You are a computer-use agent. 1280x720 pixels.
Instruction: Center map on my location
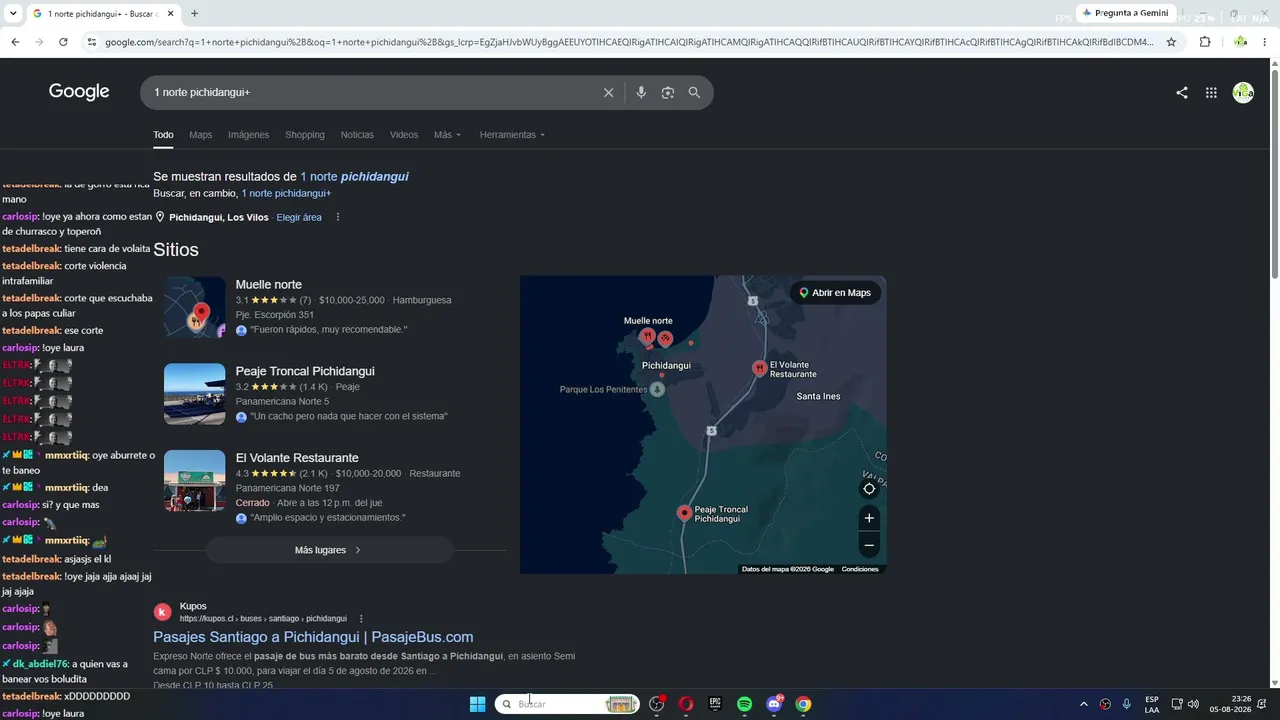[x=869, y=489]
